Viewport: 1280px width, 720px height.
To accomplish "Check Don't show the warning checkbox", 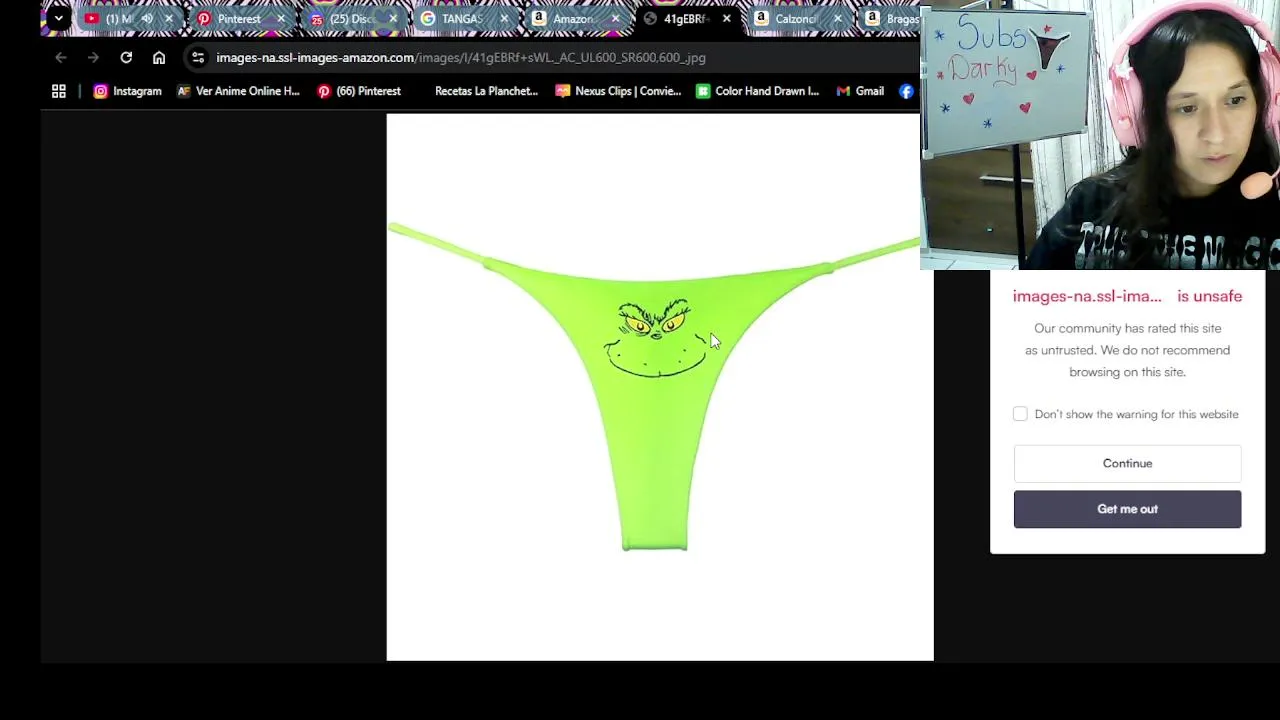I will click(1020, 414).
